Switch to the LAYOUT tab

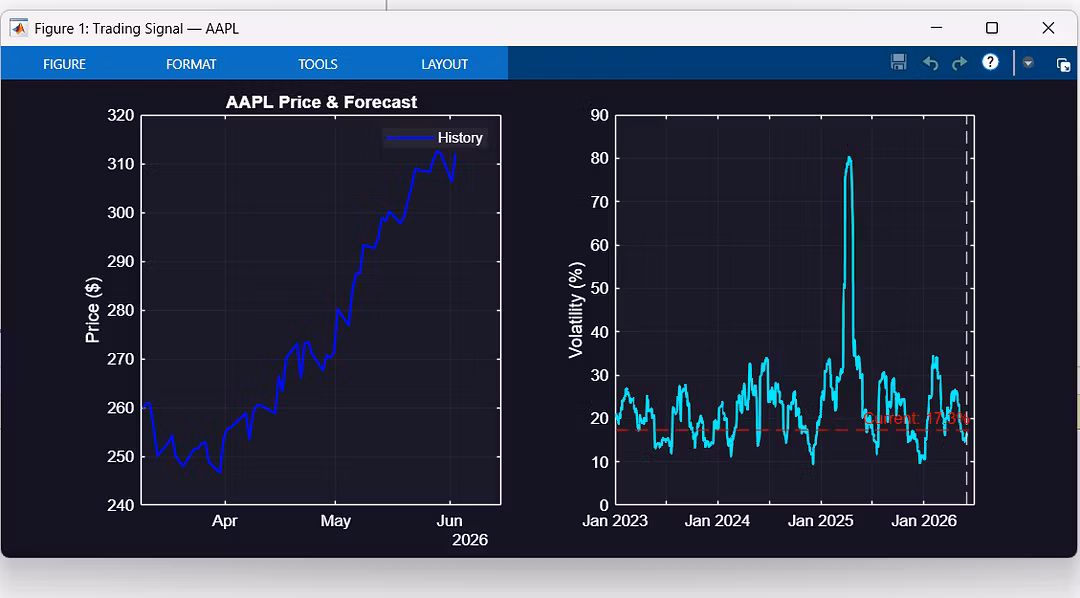point(444,64)
